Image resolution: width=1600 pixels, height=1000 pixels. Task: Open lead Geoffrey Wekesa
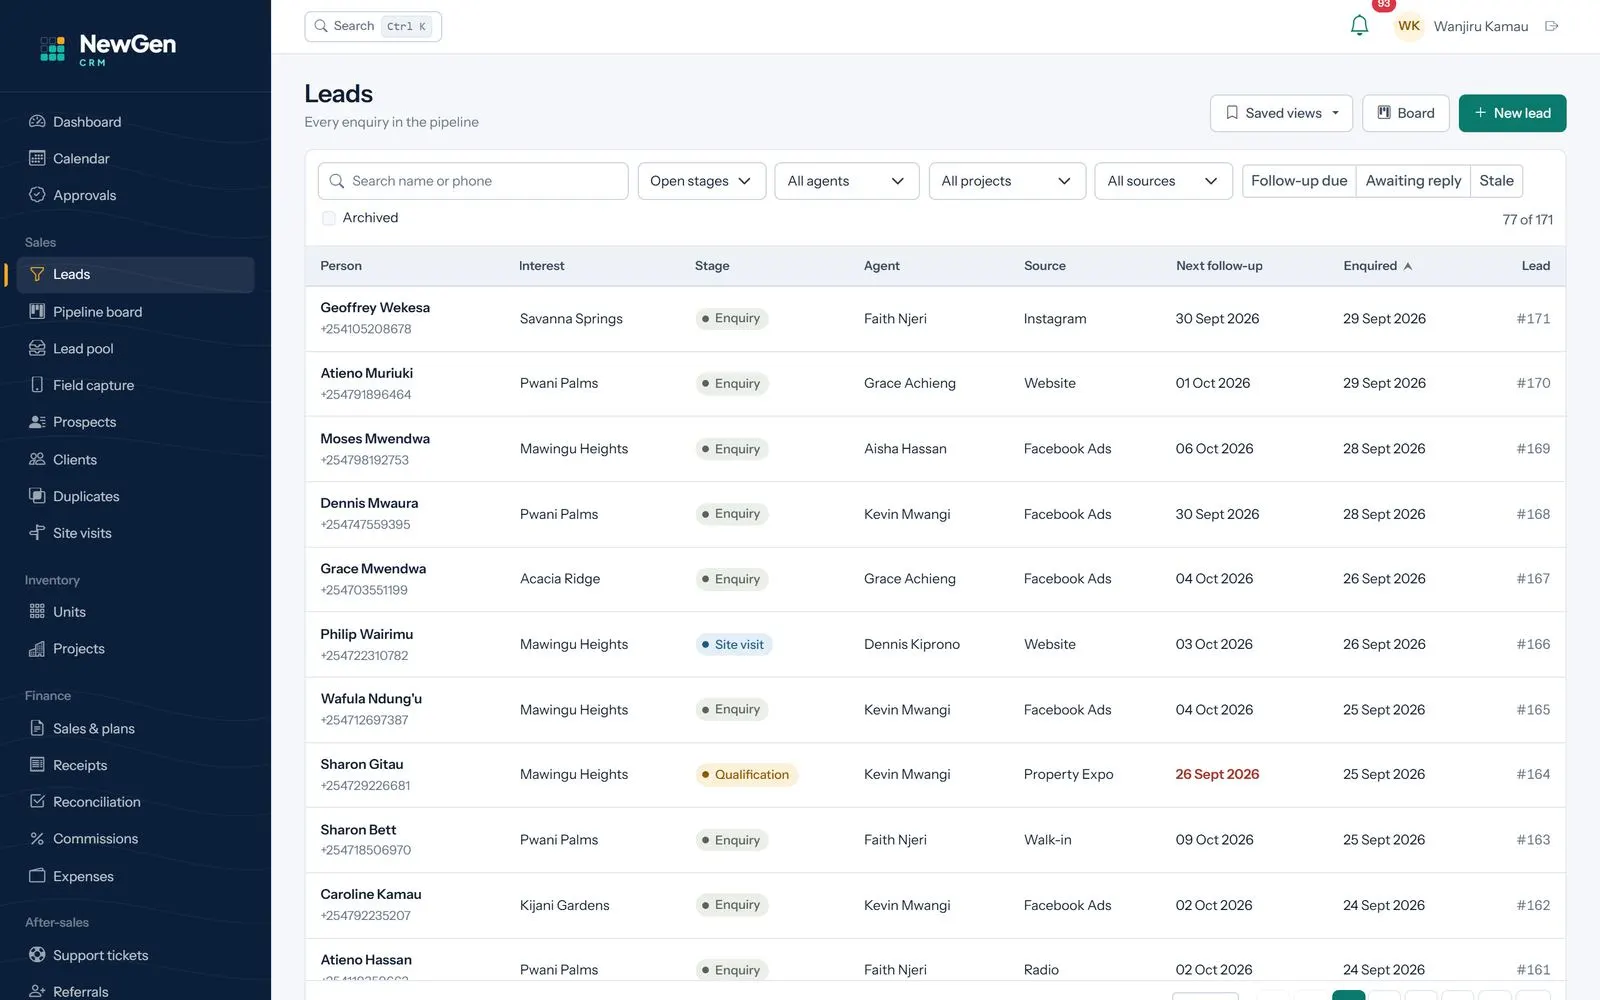click(x=375, y=308)
